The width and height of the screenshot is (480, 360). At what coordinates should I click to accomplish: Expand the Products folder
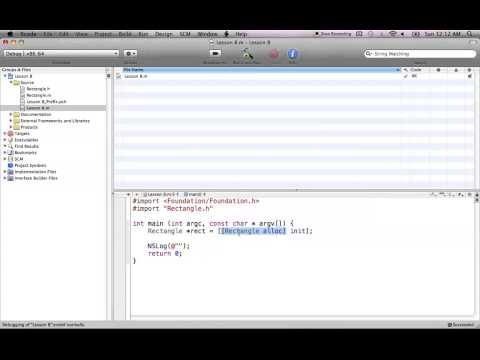[x=11, y=127]
